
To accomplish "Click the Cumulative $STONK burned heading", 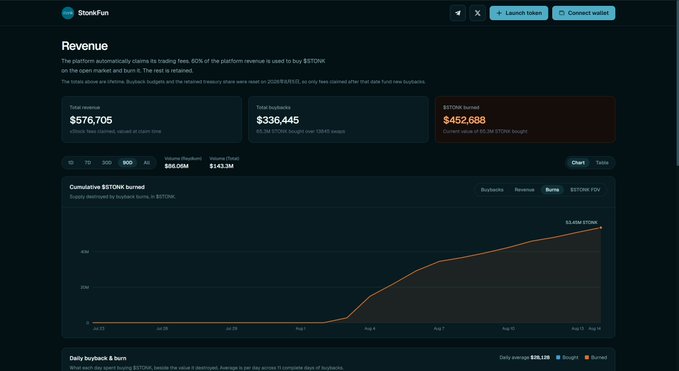I will (x=107, y=187).
